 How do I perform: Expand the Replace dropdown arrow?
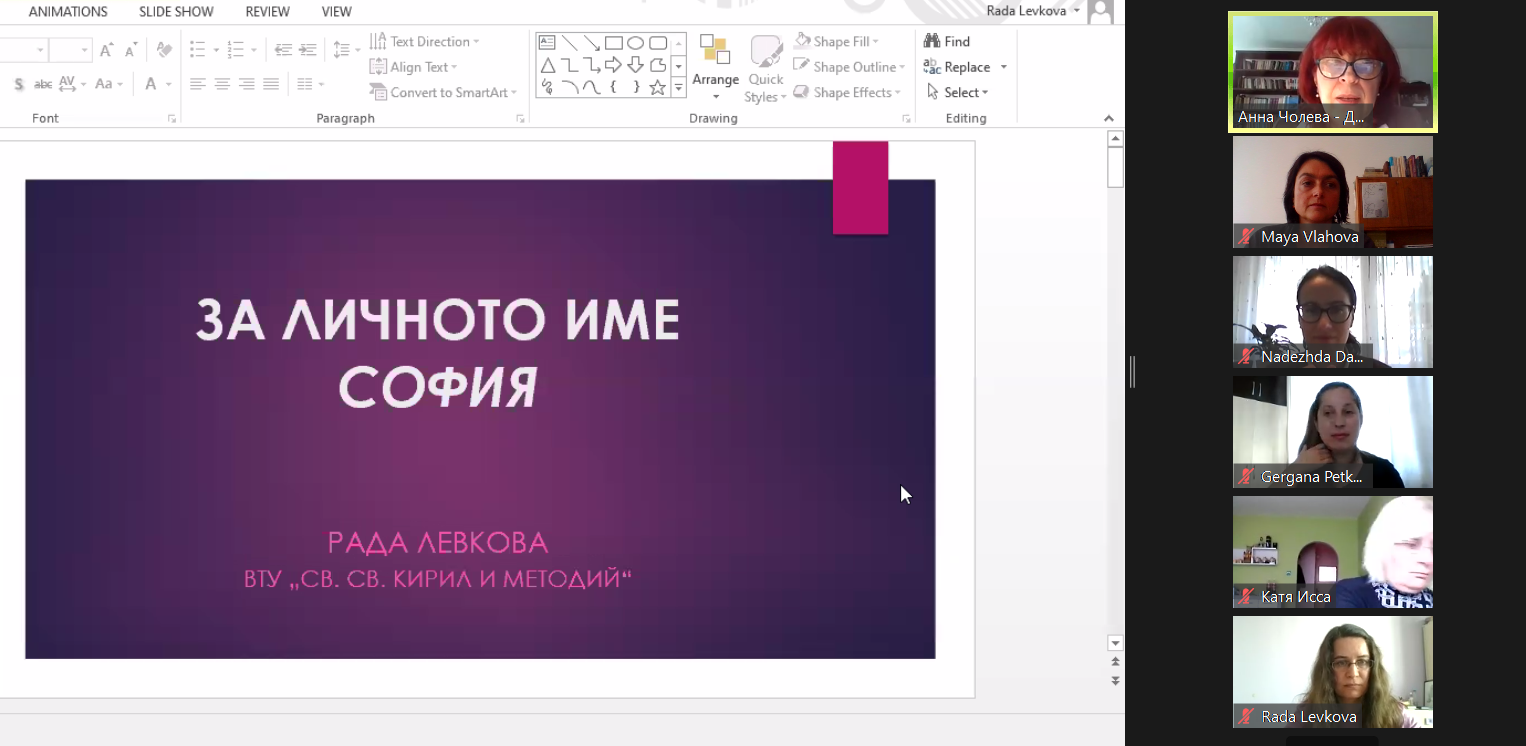click(1003, 67)
